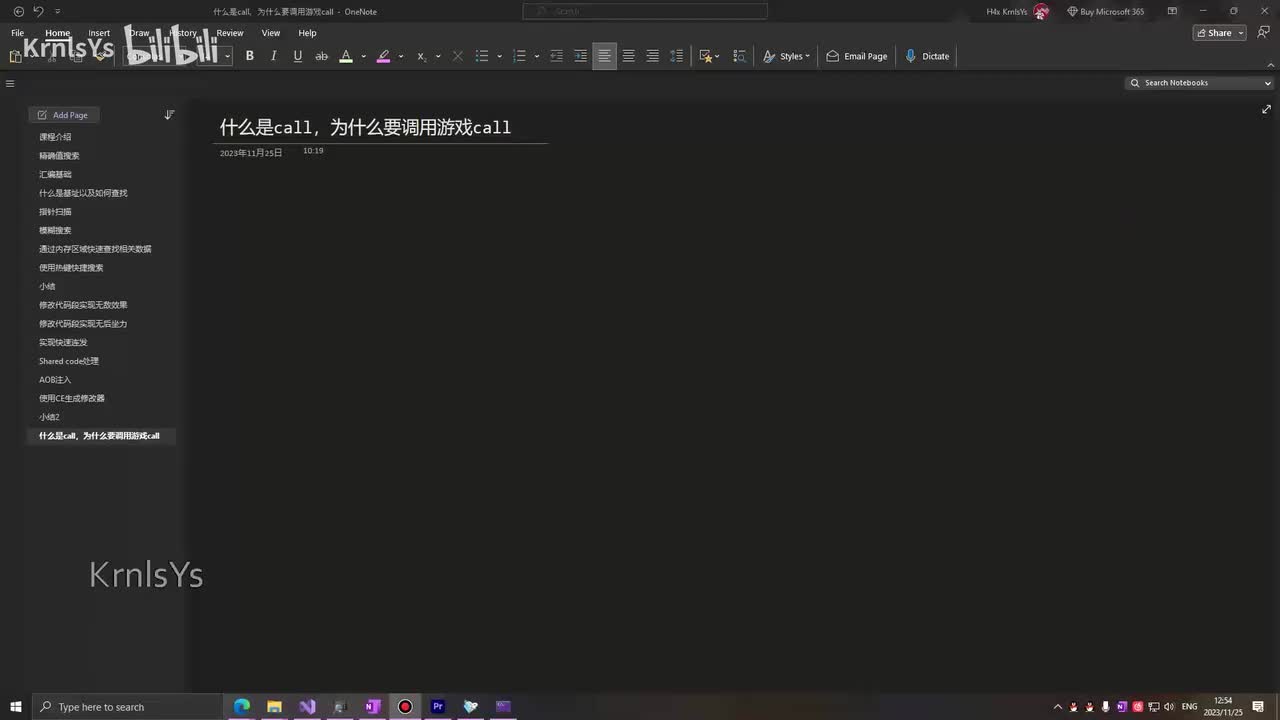Screen dimensions: 1280x720
Task: Open the numbering style dropdown arrow
Action: coord(537,56)
